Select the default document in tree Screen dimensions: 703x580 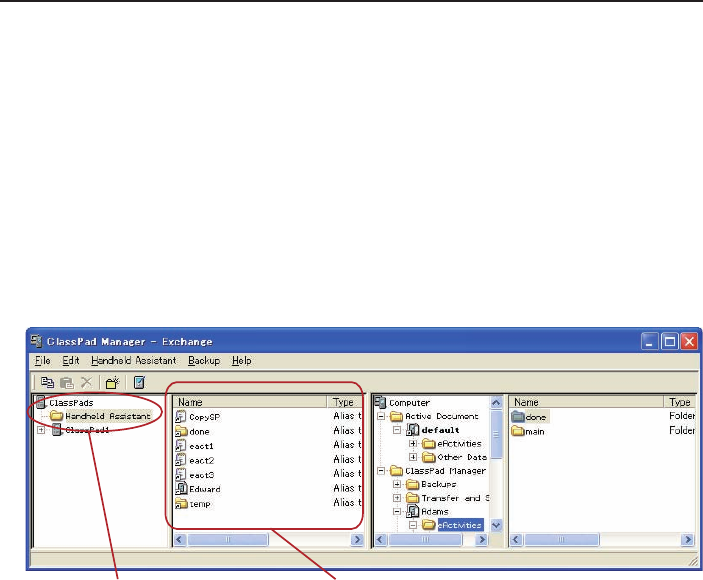click(x=440, y=430)
